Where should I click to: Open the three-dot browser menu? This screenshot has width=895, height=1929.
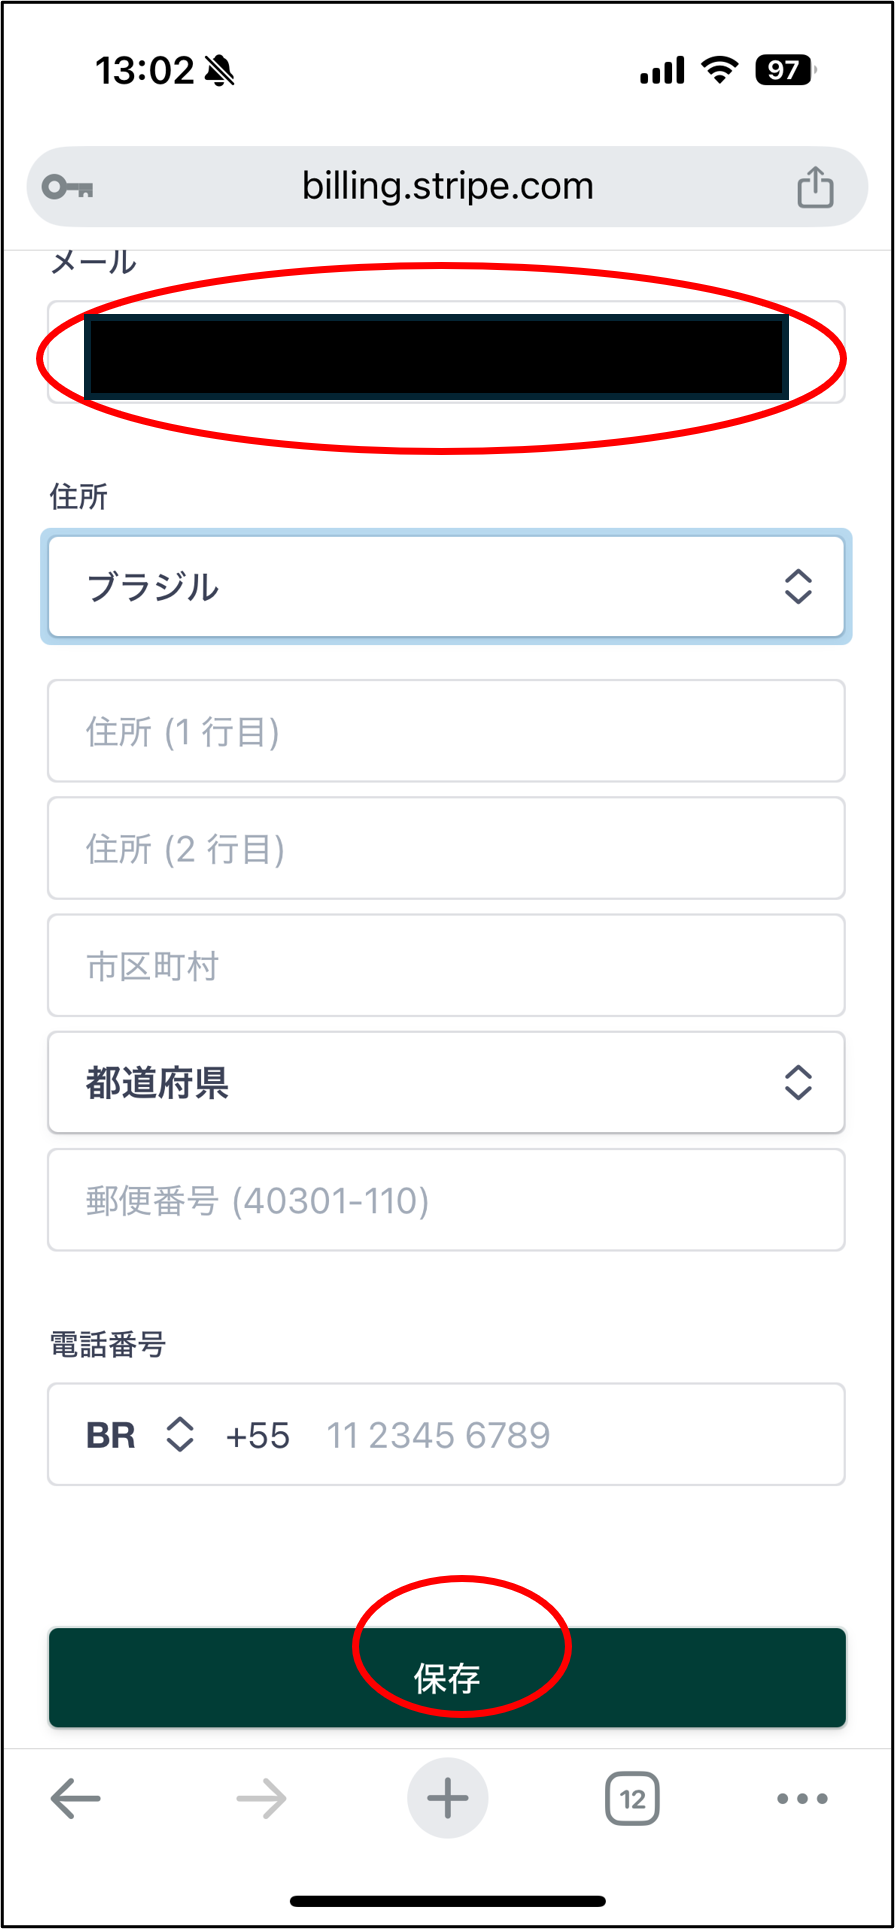click(802, 1798)
